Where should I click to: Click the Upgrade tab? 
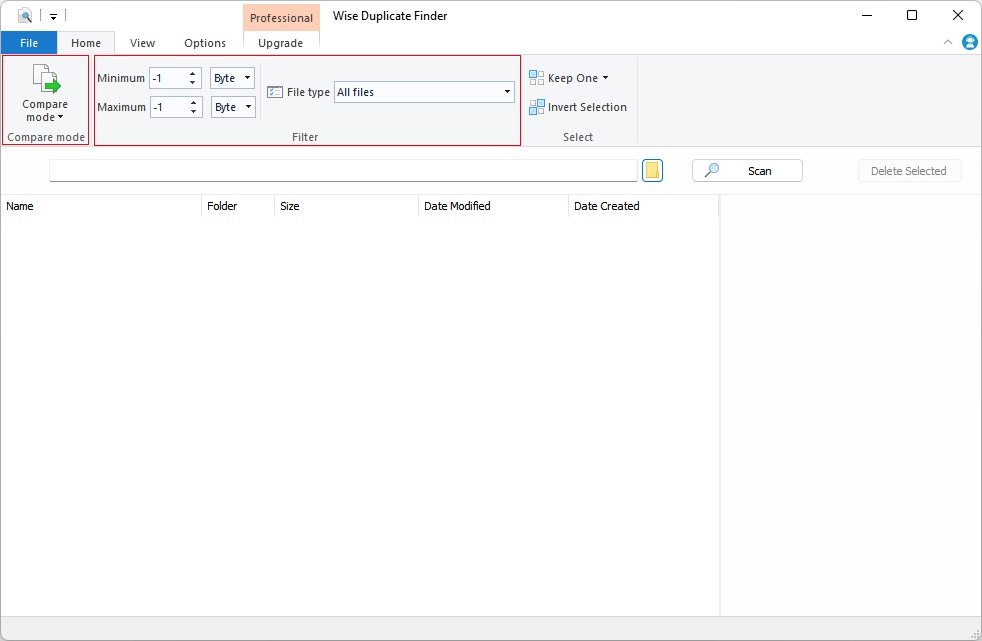pyautogui.click(x=281, y=43)
